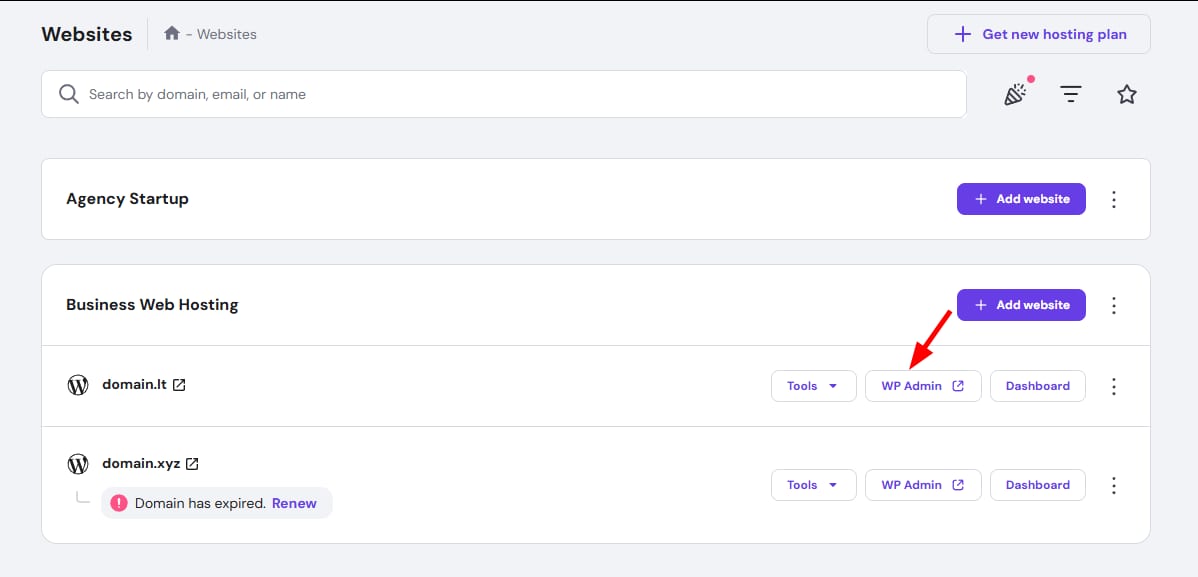The width and height of the screenshot is (1198, 577).
Task: Click WP Admin button for domain.lt
Action: click(922, 386)
